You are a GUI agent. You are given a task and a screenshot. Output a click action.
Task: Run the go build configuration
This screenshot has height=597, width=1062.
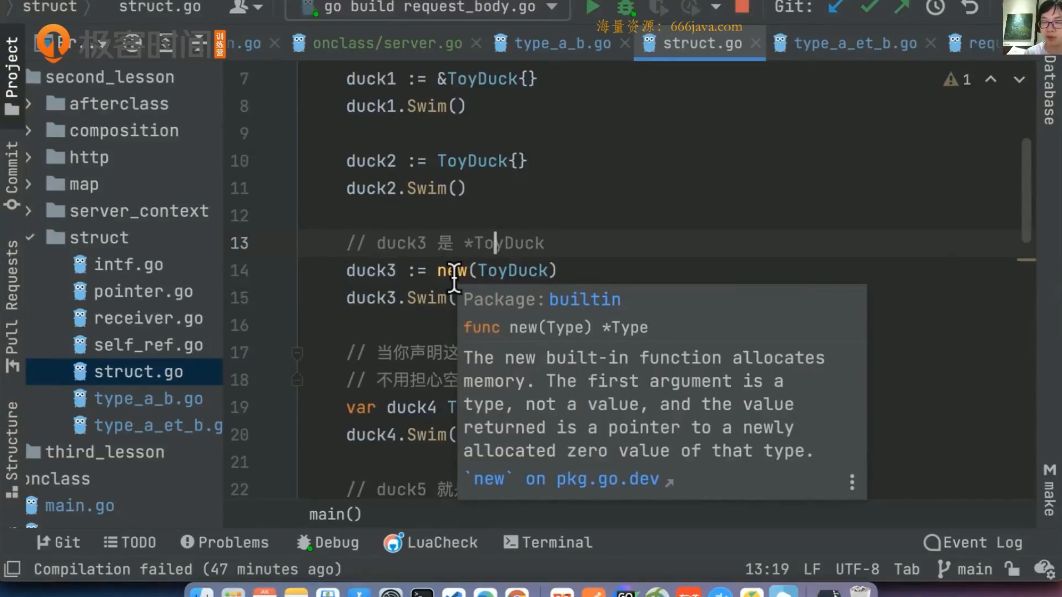pyautogui.click(x=593, y=7)
